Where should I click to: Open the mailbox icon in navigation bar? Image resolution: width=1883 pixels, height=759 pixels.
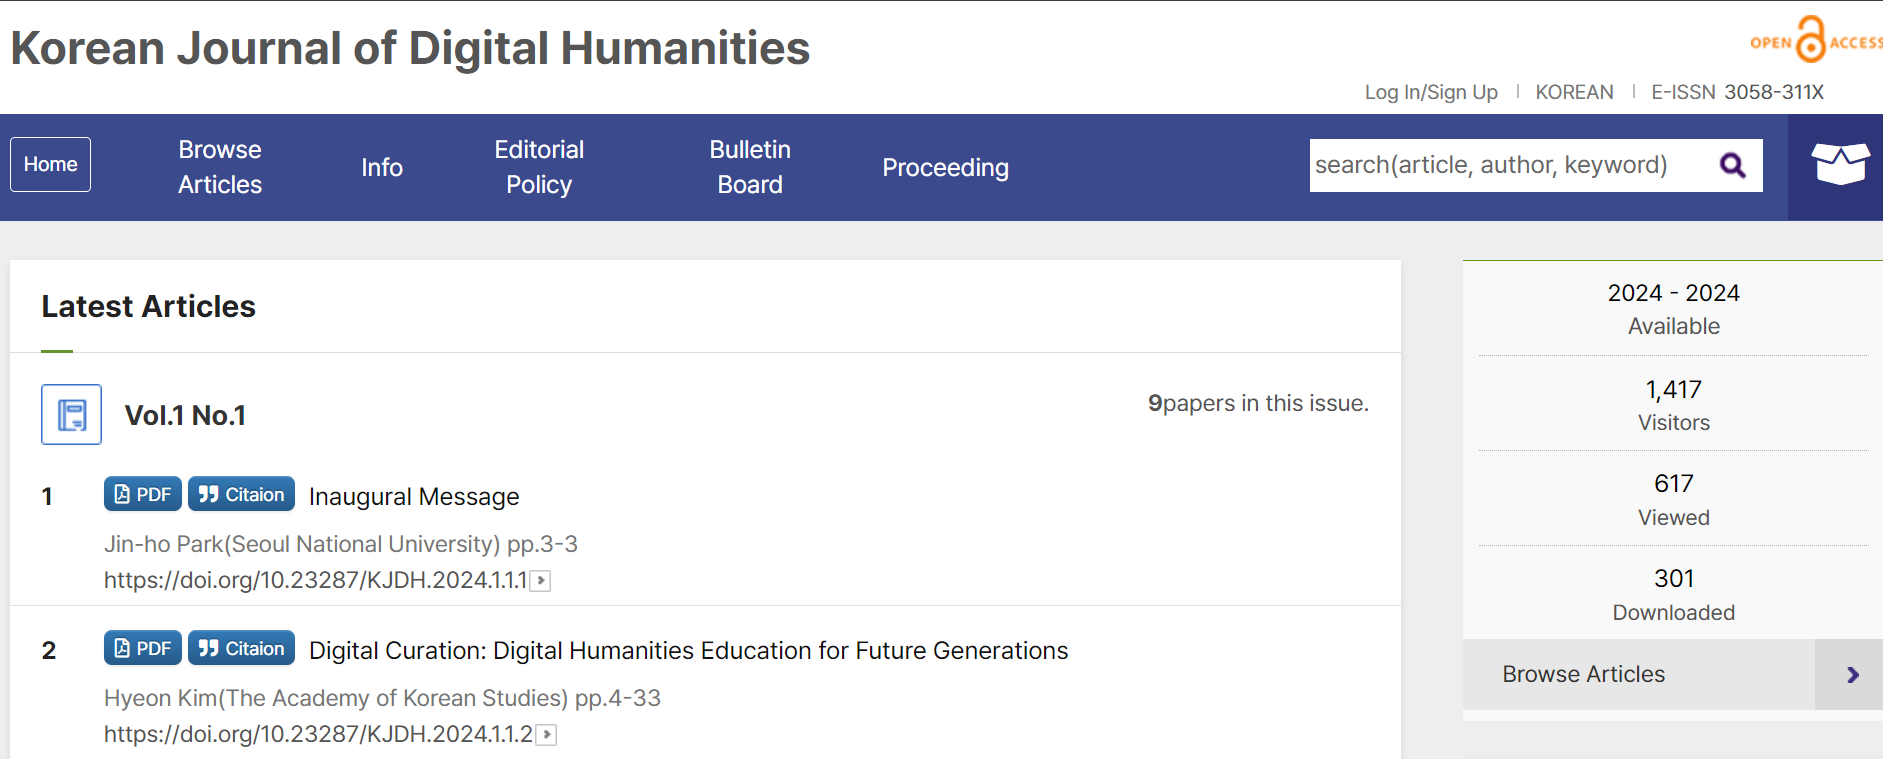[1839, 165]
